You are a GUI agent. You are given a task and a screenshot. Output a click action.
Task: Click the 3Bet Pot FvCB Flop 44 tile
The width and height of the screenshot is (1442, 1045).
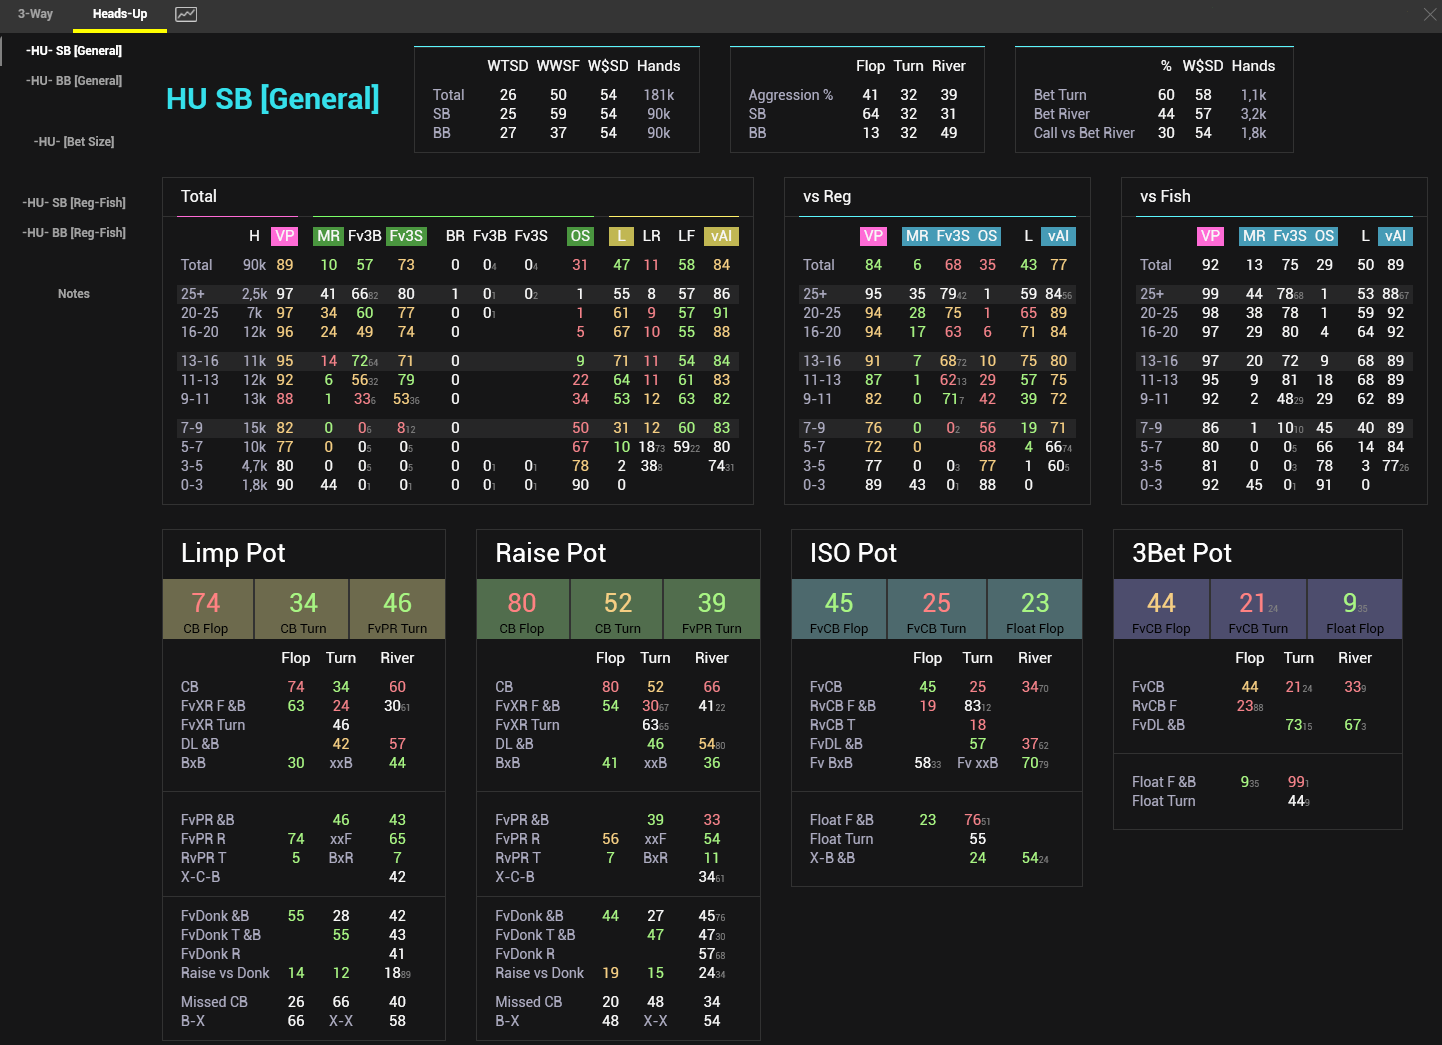tap(1161, 609)
